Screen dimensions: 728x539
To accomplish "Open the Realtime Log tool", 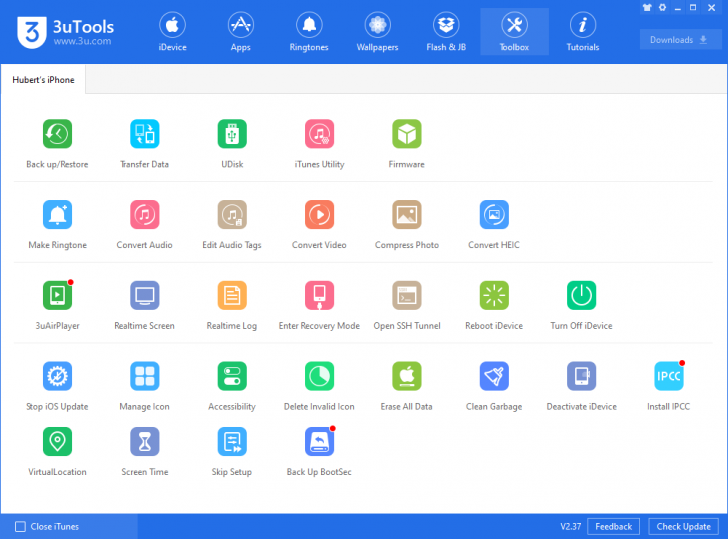I will click(x=232, y=295).
